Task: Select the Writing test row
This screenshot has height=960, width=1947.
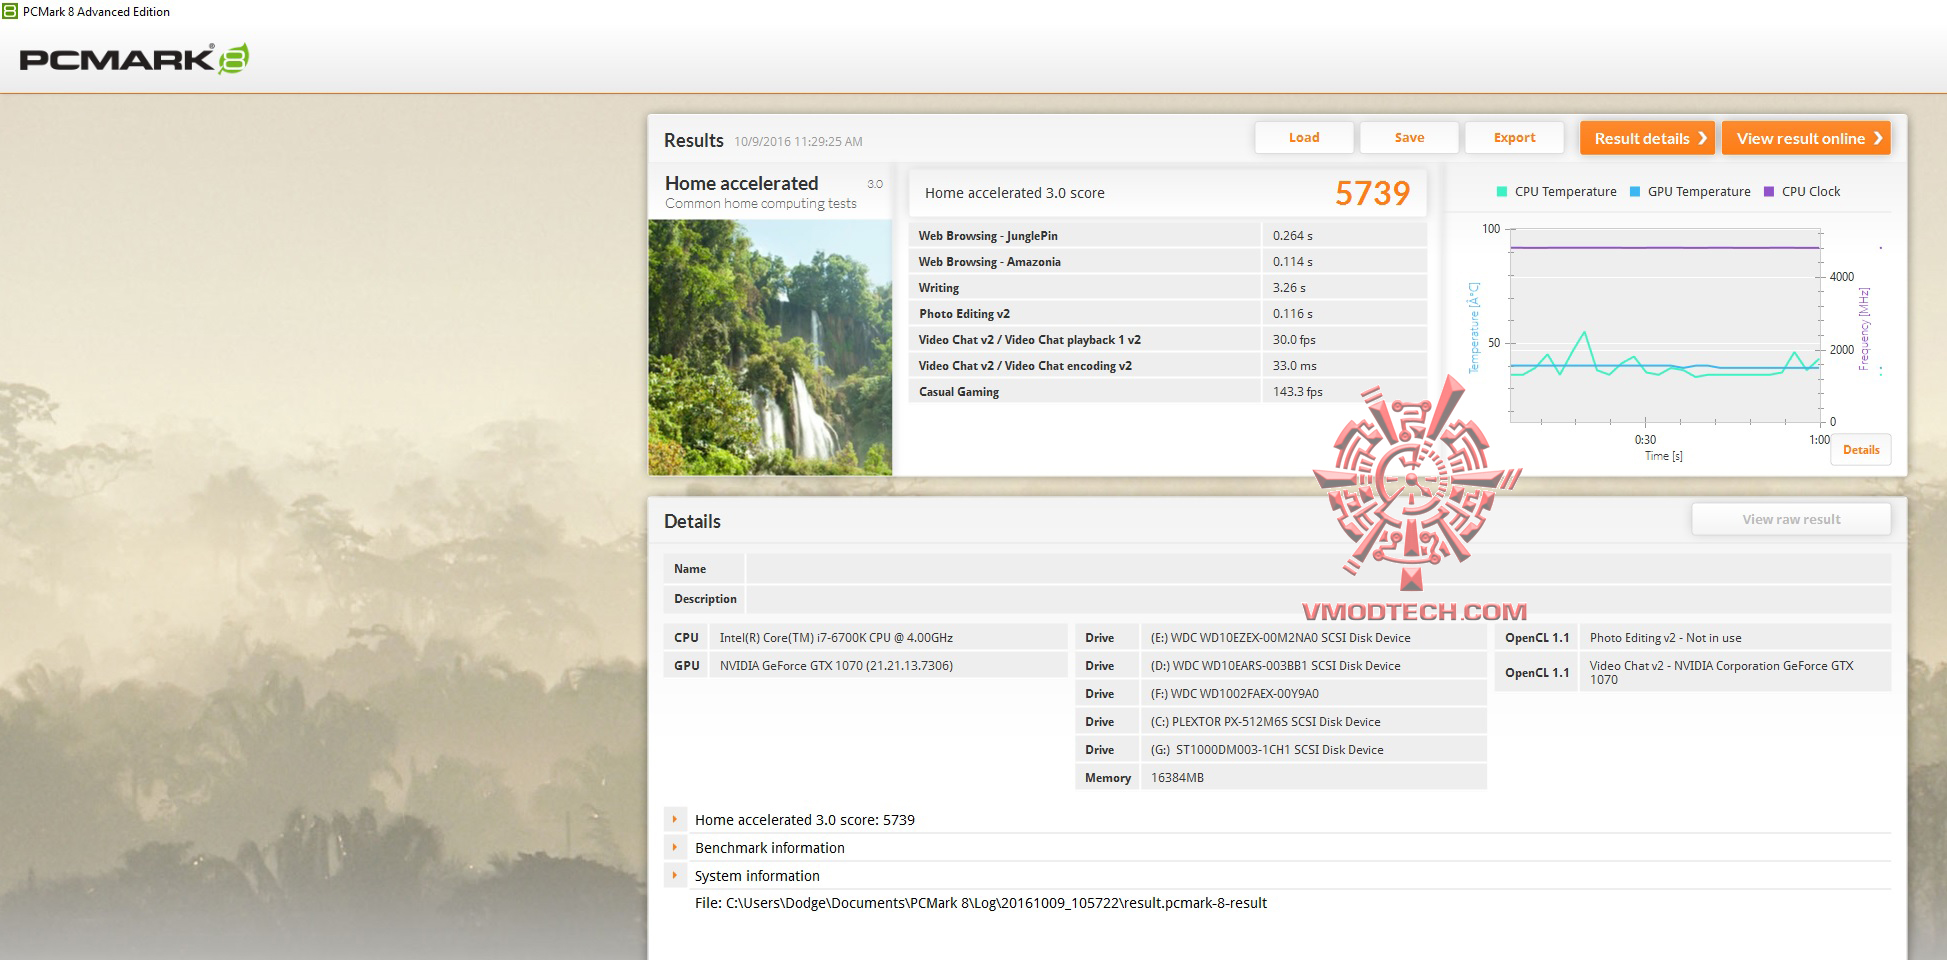Action: tap(1167, 288)
